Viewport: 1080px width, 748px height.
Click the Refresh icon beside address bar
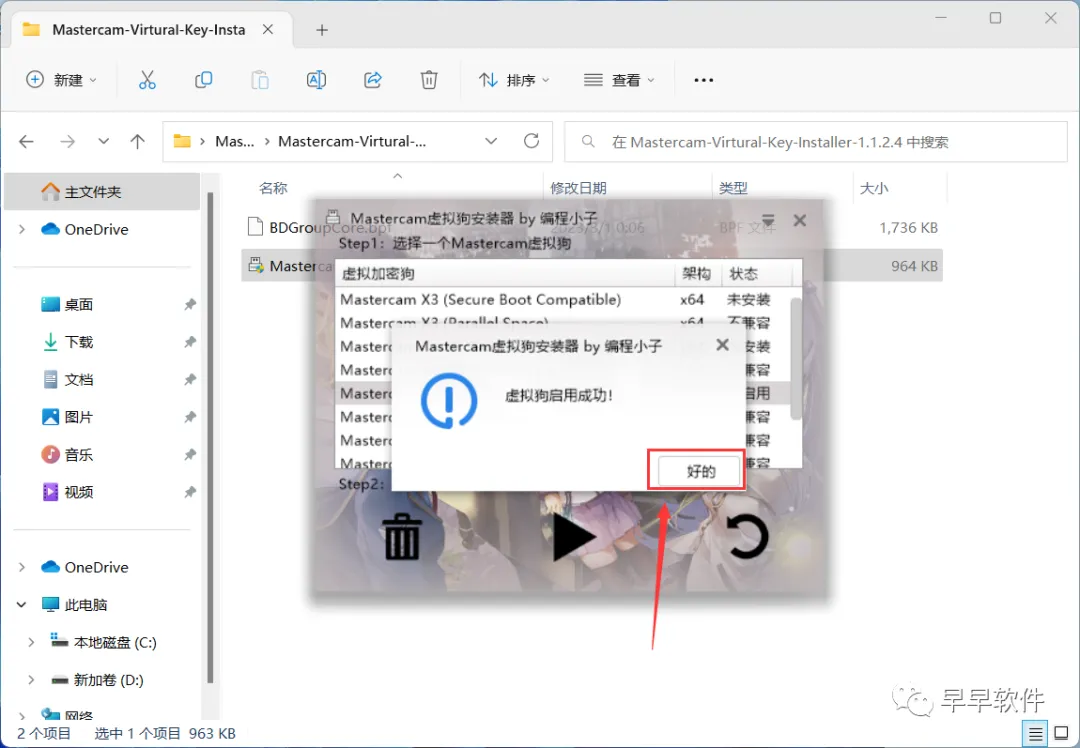531,141
